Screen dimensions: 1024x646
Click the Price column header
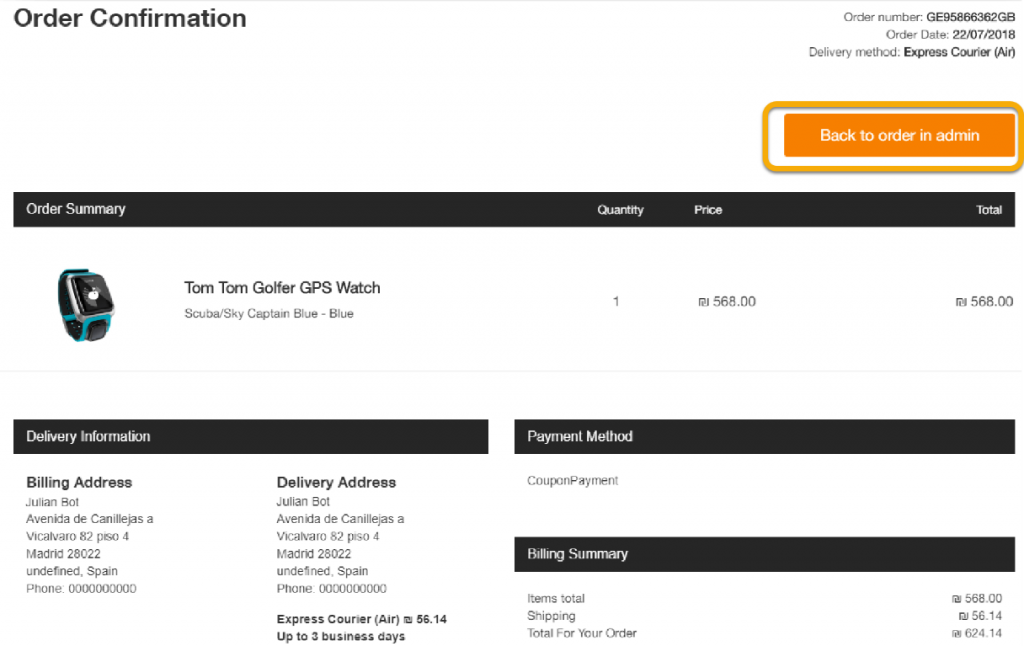[x=708, y=210]
